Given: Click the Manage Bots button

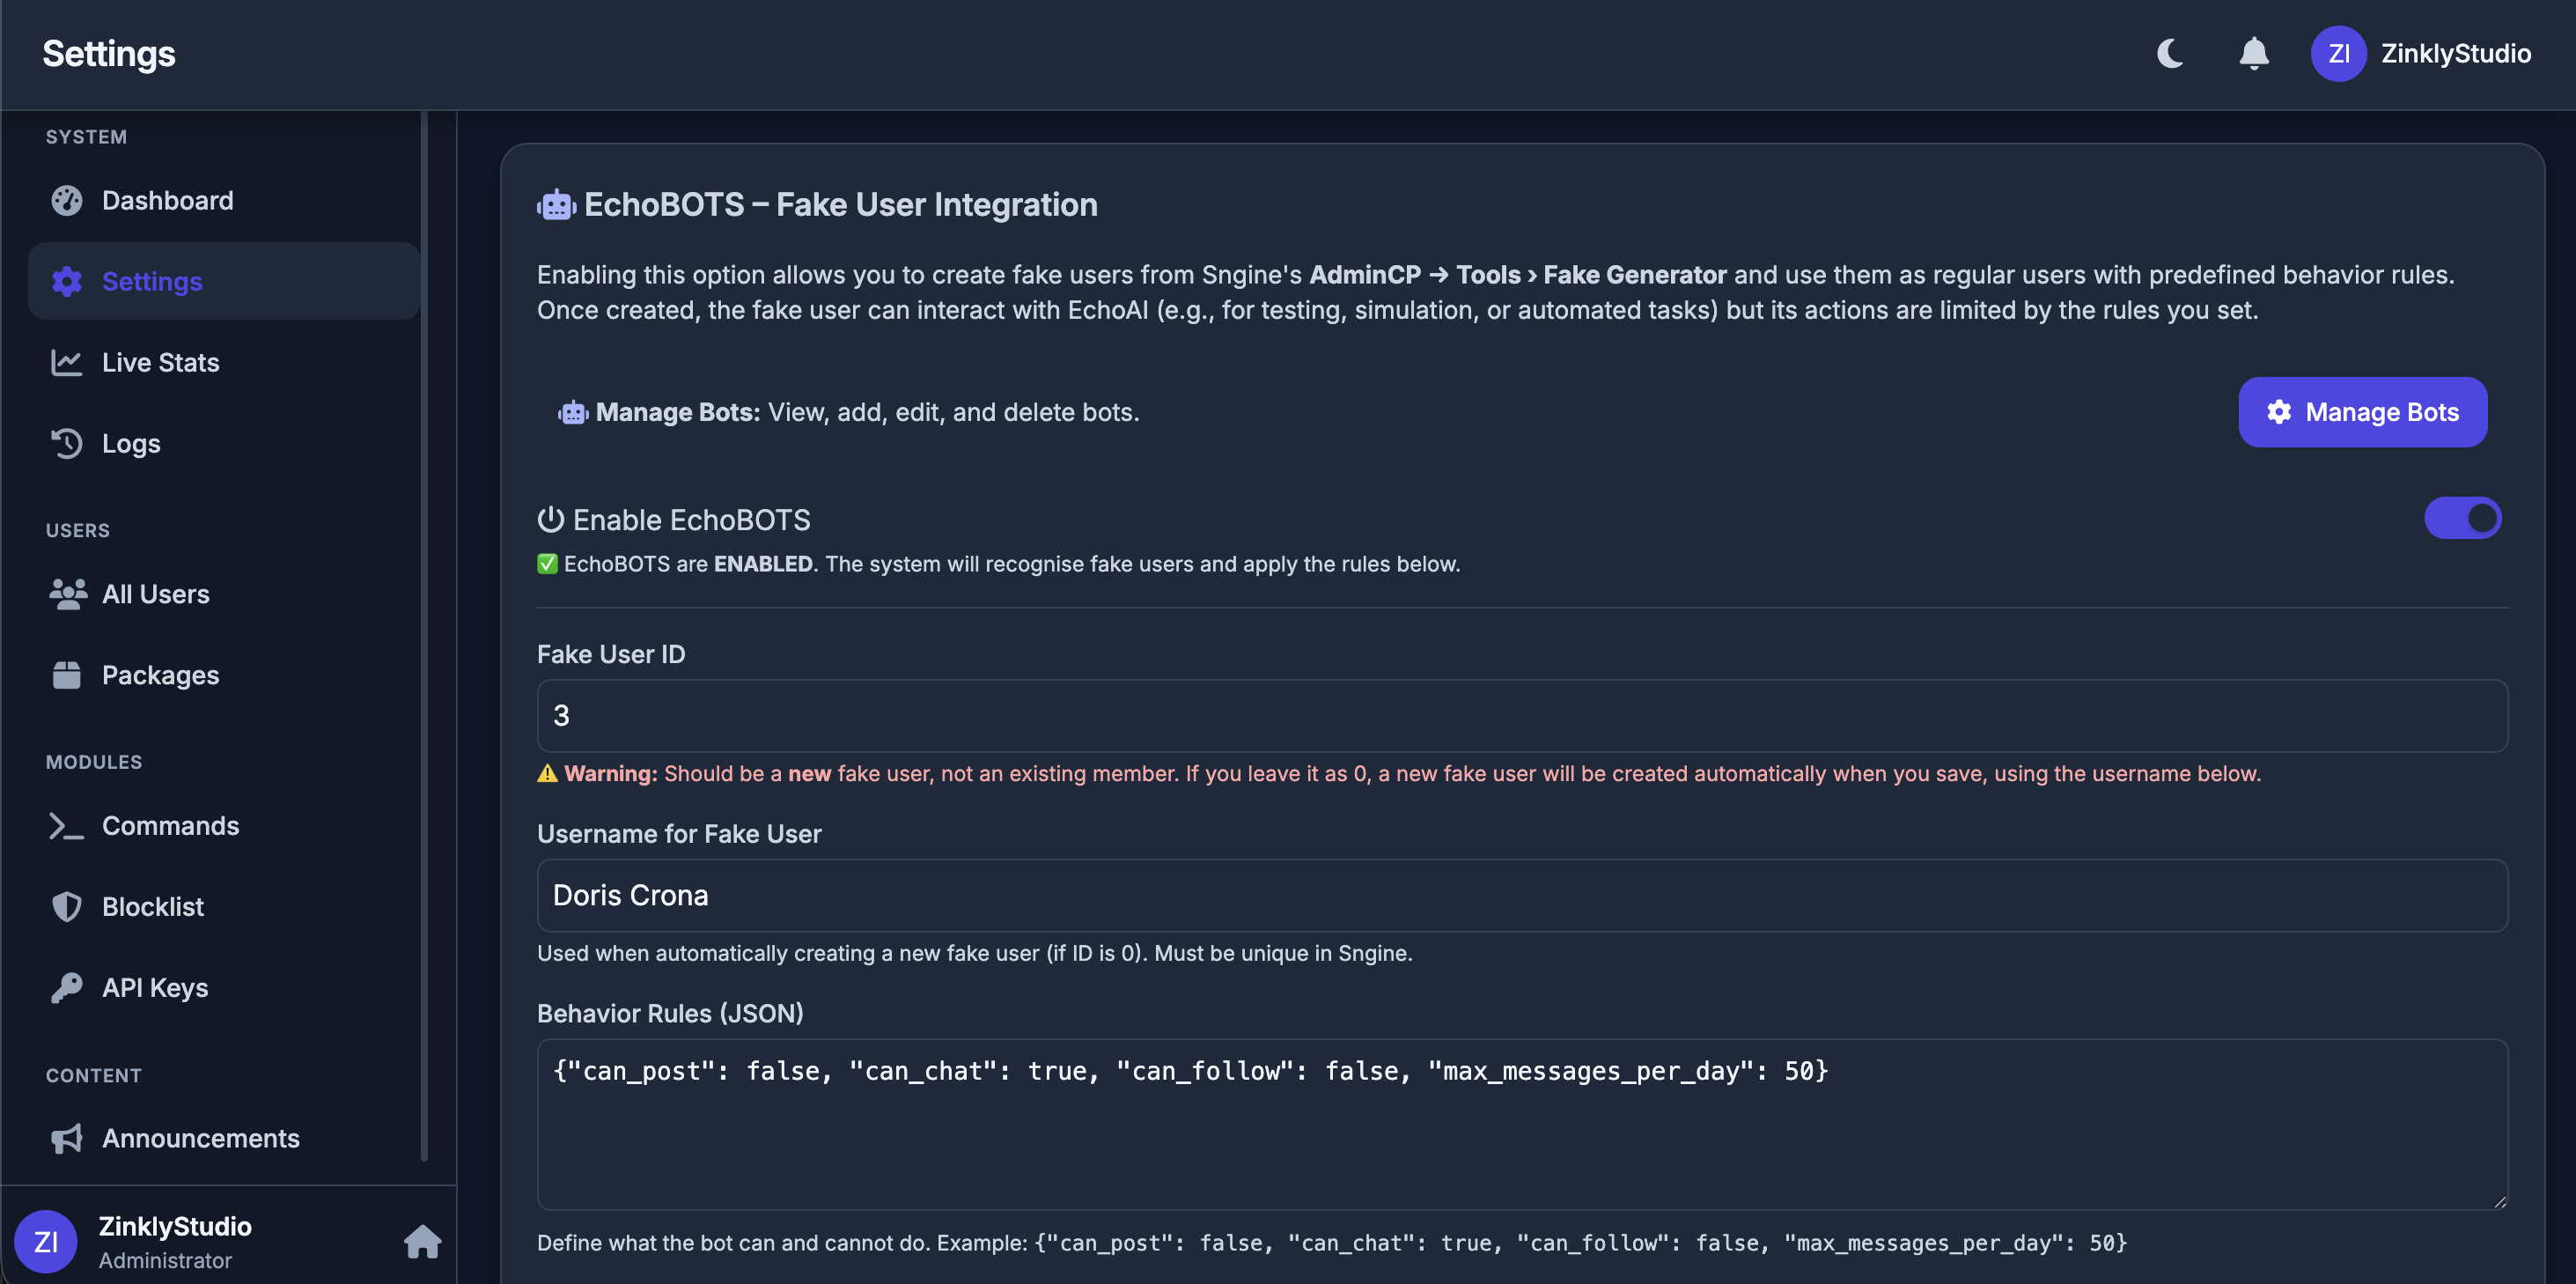Looking at the screenshot, I should (x=2362, y=412).
